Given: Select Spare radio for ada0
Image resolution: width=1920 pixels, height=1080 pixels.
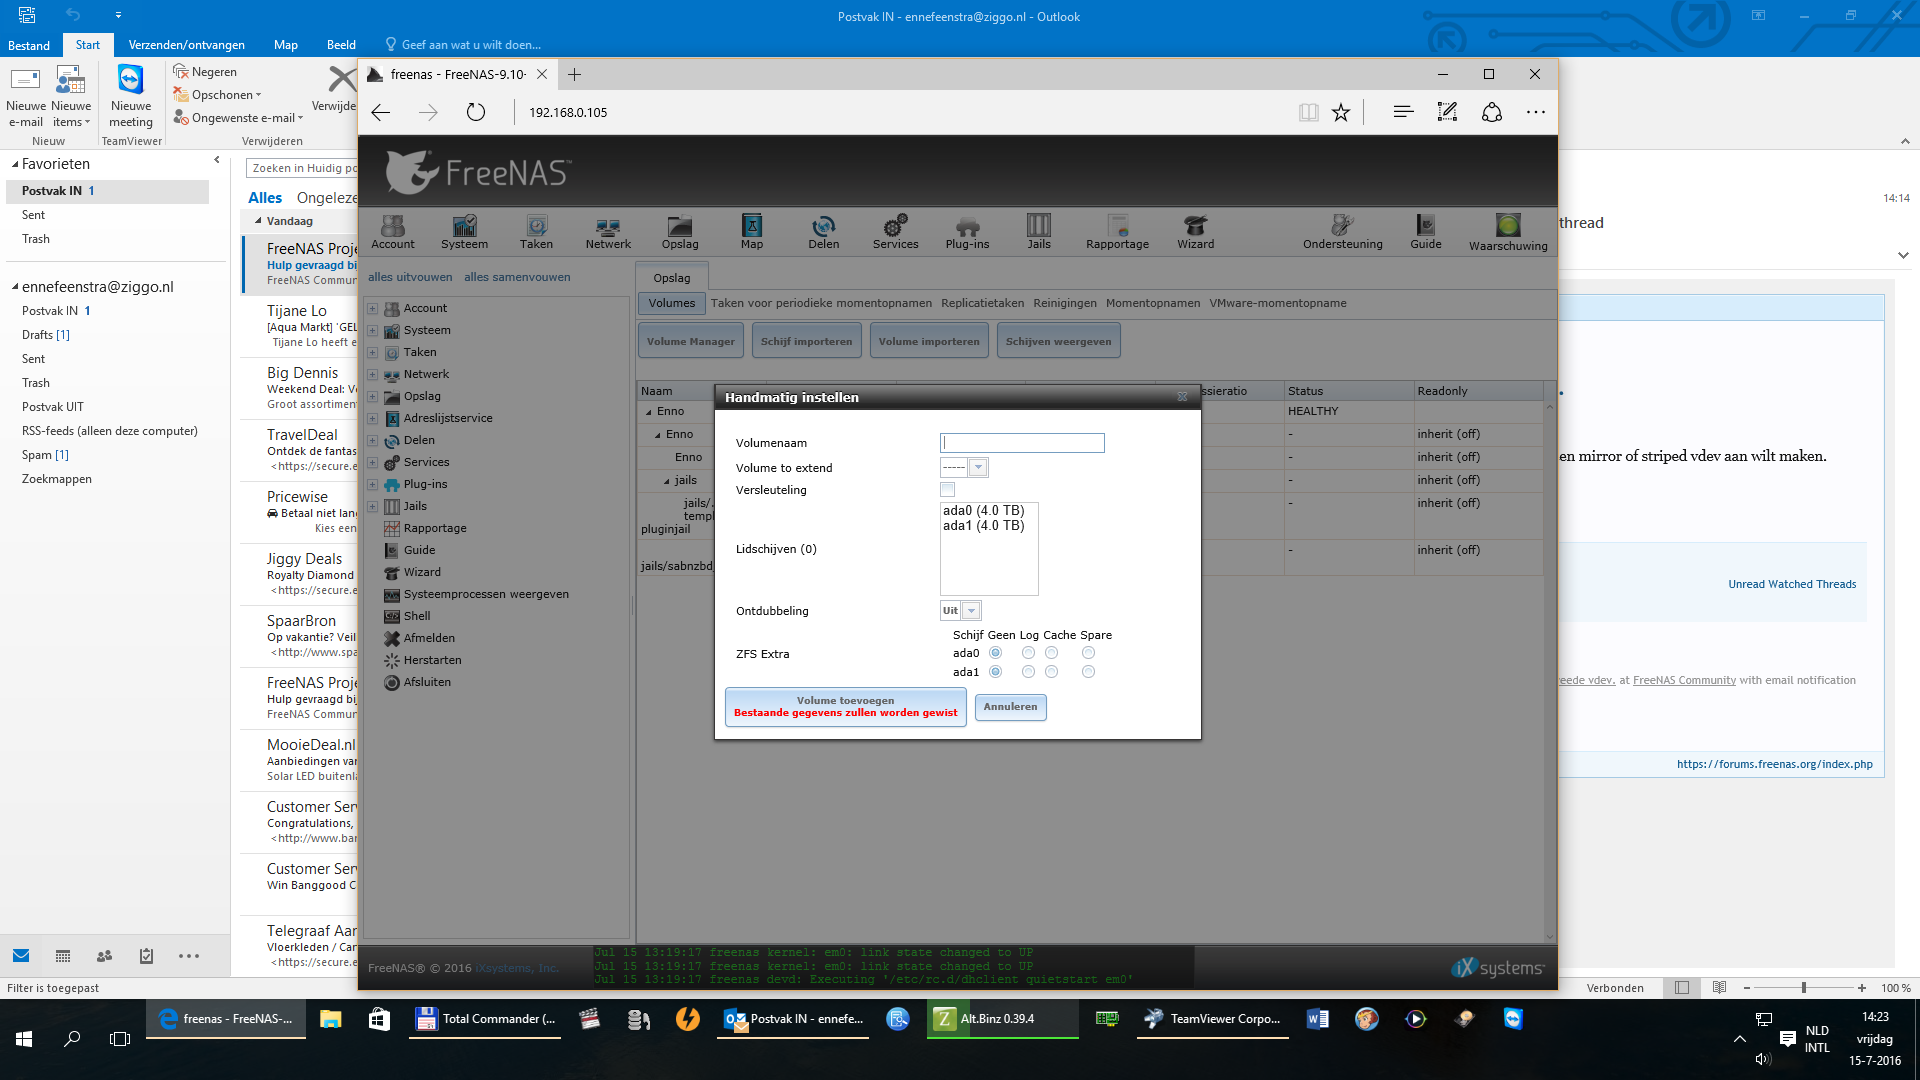Looking at the screenshot, I should (1088, 653).
